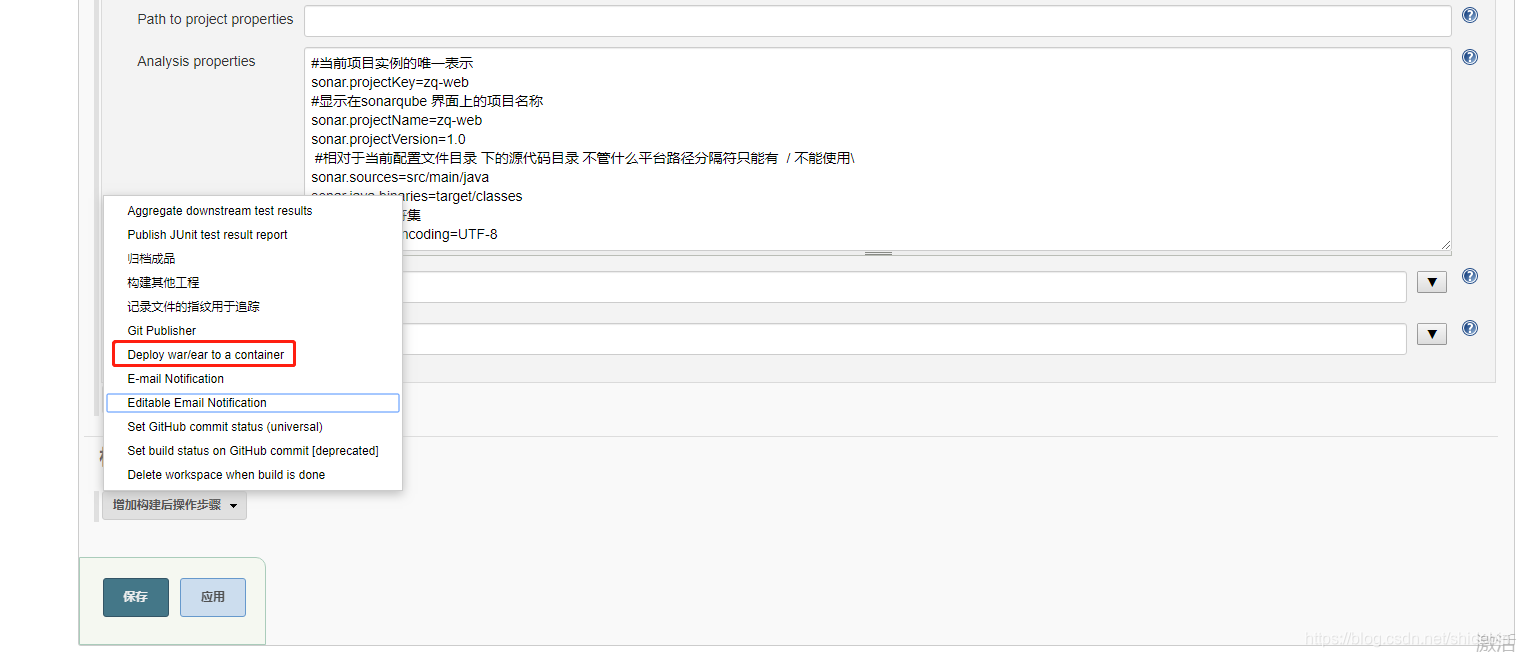This screenshot has height=657, width=1519.
Task: Select Aggregate downstream test results
Action: [x=219, y=210]
